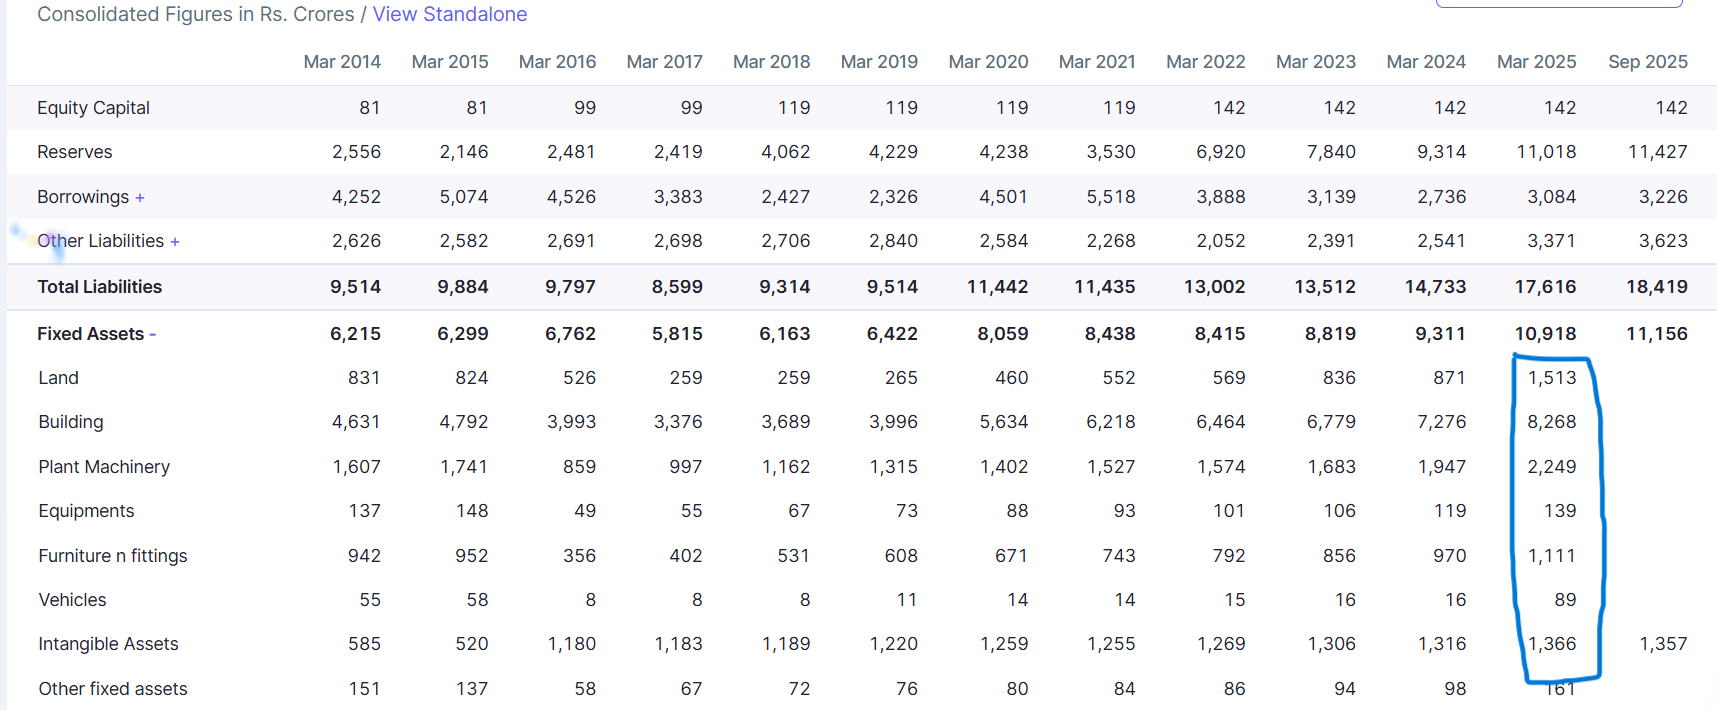This screenshot has width=1717, height=710.
Task: Click the Mar 2025 Land value 1,513
Action: pos(1551,378)
